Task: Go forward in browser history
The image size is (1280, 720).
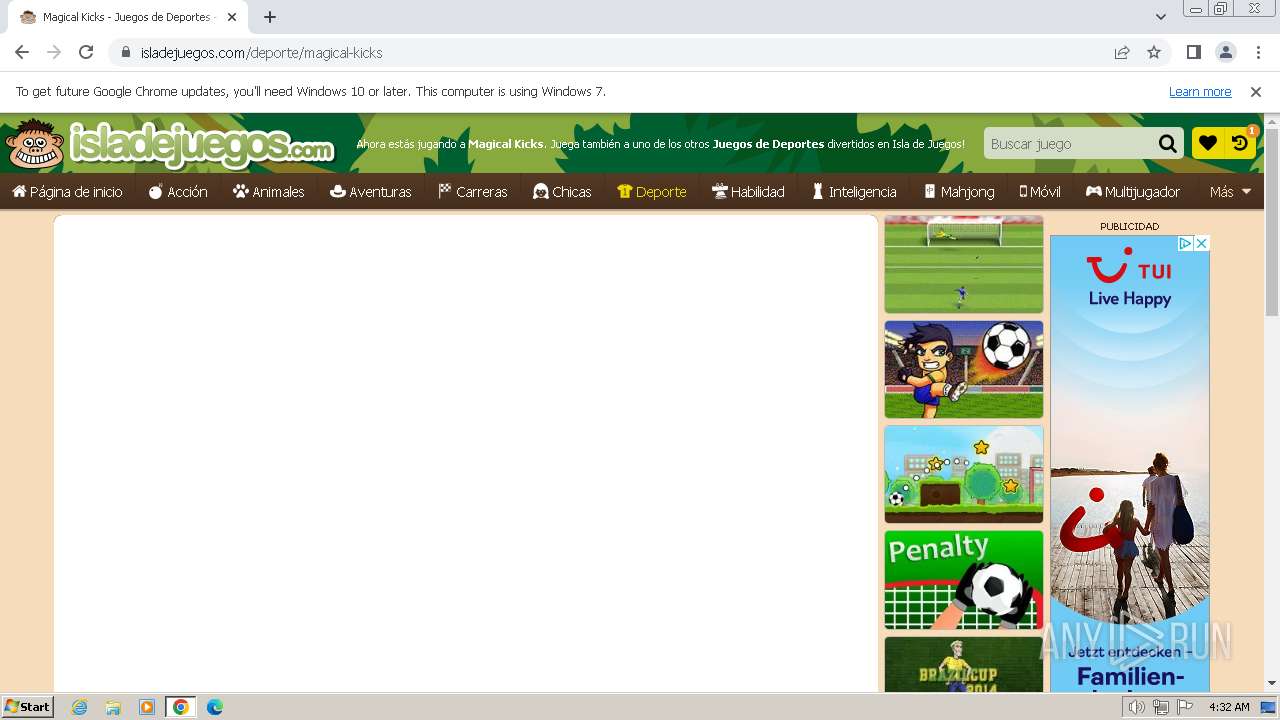Action: pyautogui.click(x=54, y=52)
